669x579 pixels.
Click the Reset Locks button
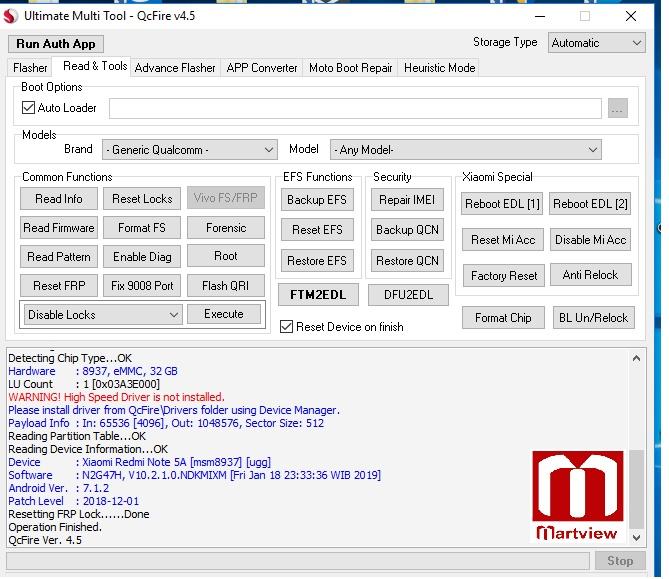[x=142, y=199]
